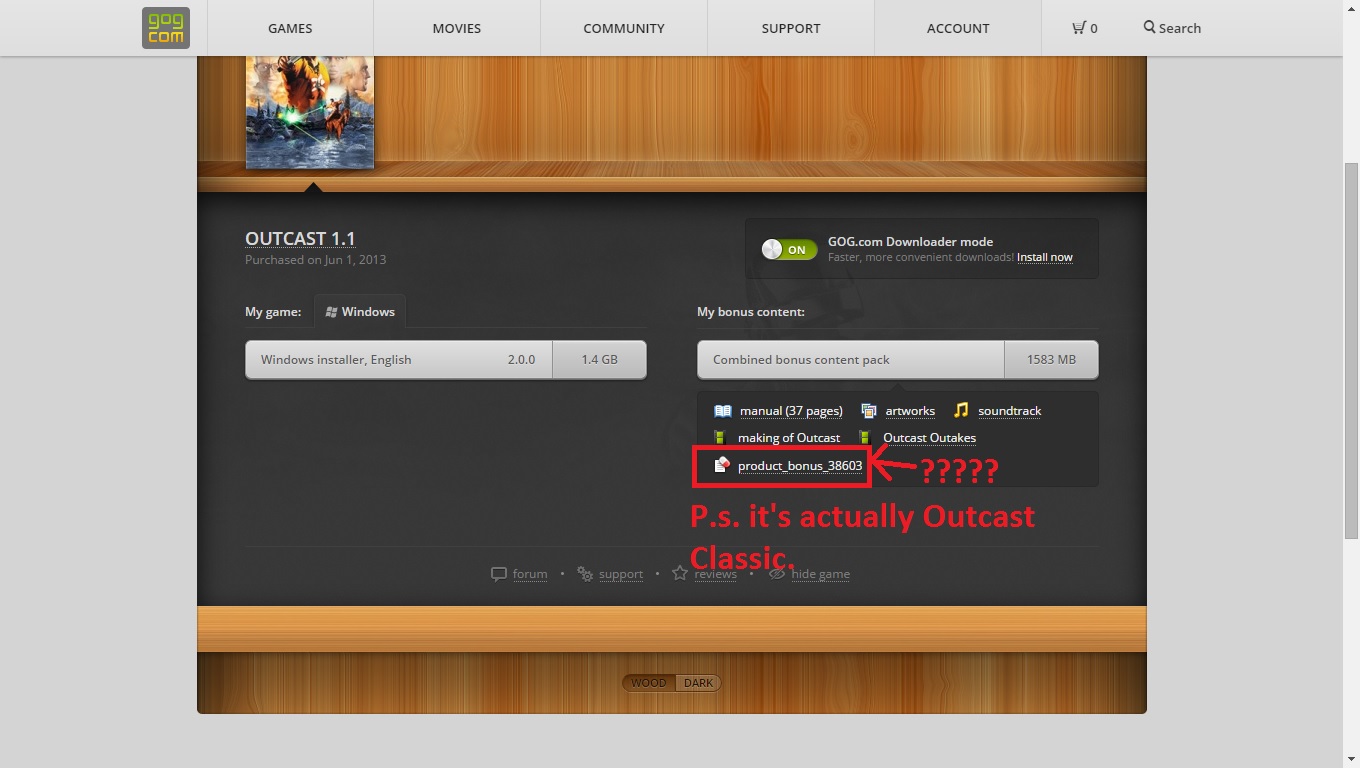
Task: Click the Outcast game cover thumbnail
Action: [x=310, y=112]
